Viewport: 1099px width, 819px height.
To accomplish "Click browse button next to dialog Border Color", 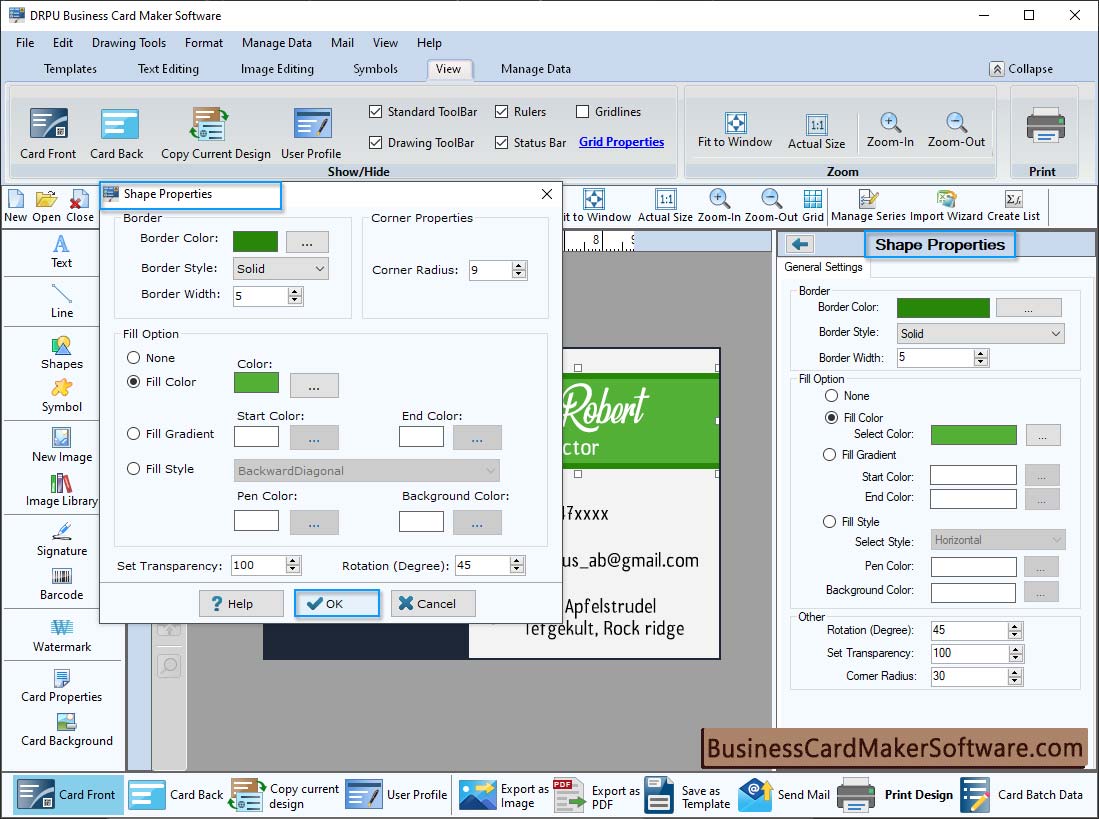I will pyautogui.click(x=307, y=242).
